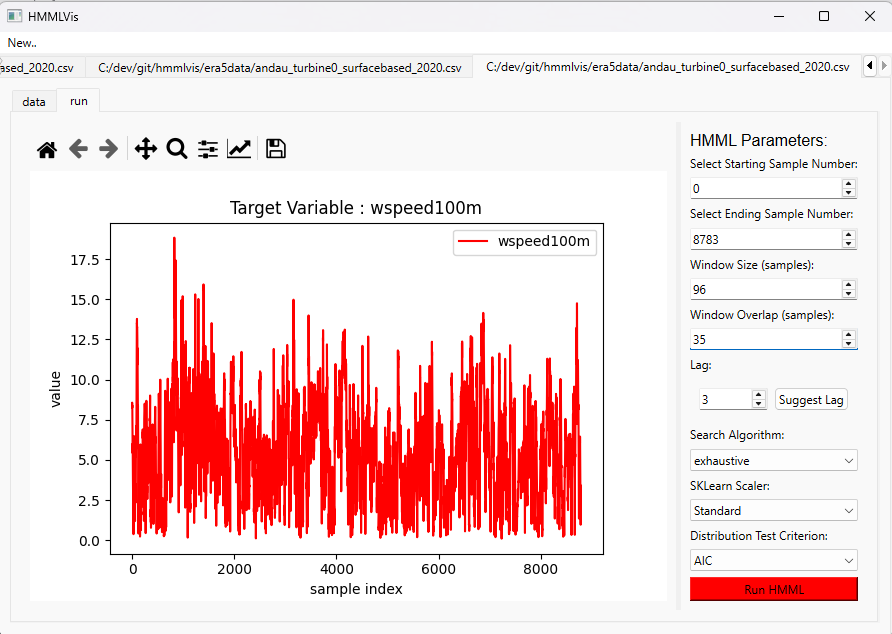Reset plot view with Home icon
Image resolution: width=892 pixels, height=634 pixels.
pyautogui.click(x=47, y=149)
